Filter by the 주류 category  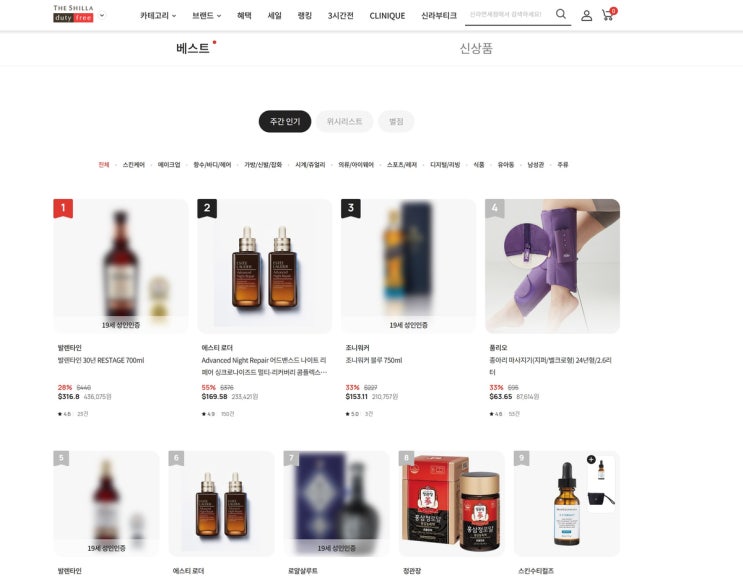tap(562, 165)
